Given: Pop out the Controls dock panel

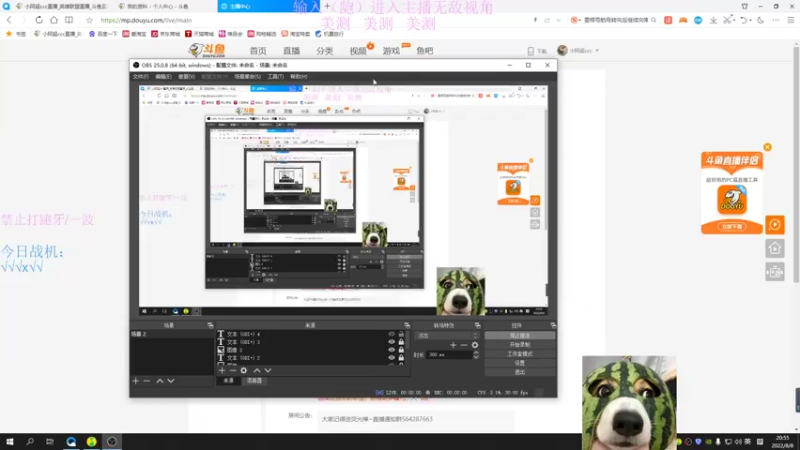Looking at the screenshot, I should (553, 325).
